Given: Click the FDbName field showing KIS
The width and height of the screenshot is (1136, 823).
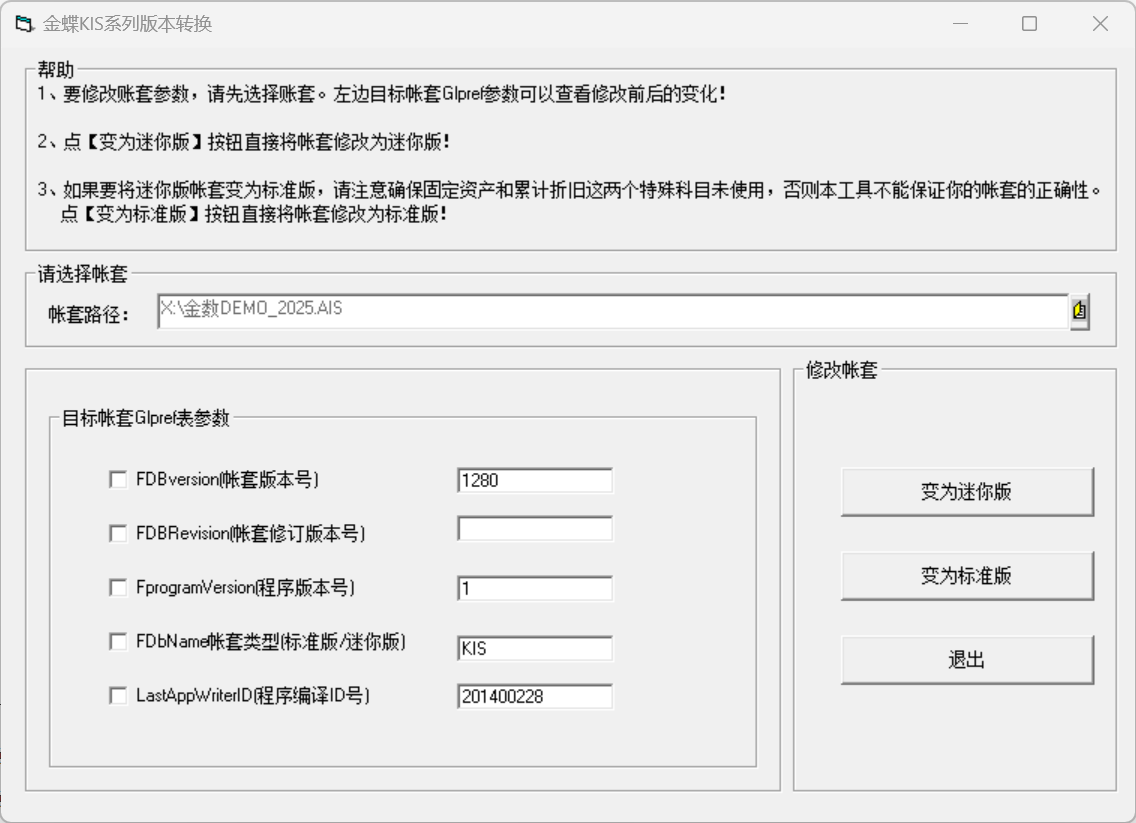Looking at the screenshot, I should [535, 648].
